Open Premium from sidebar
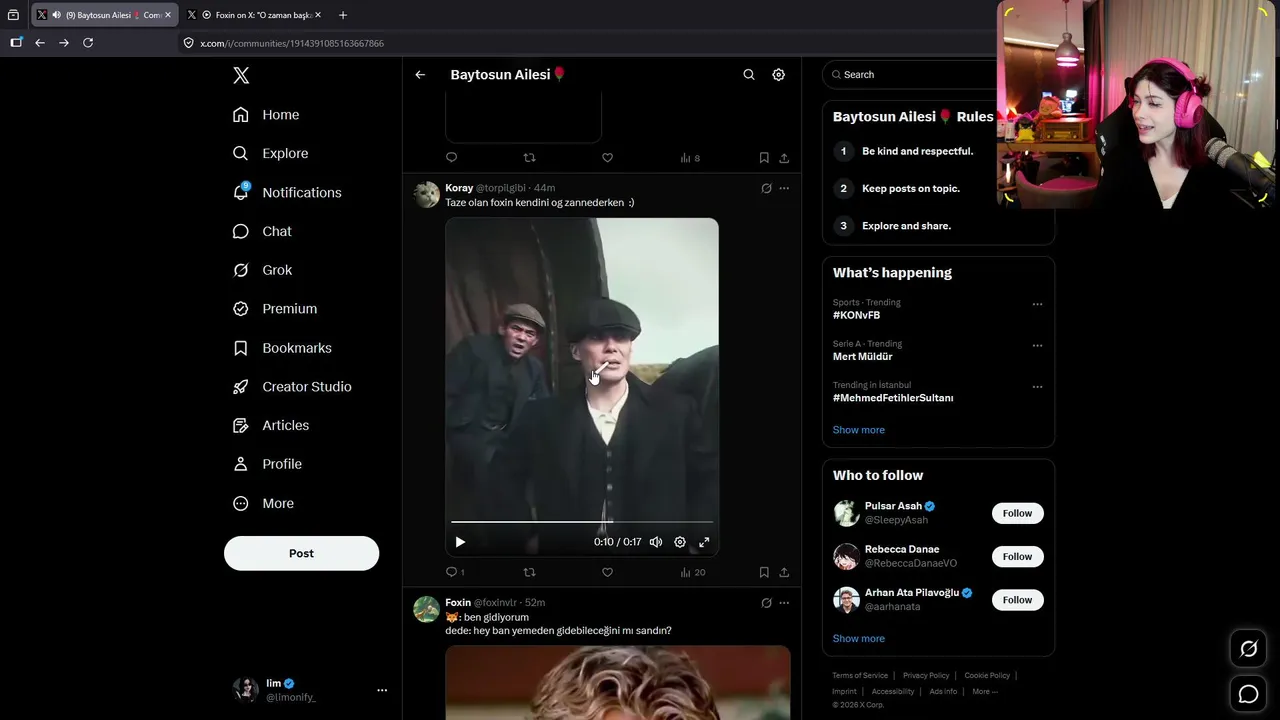1280x720 pixels. pos(275,309)
